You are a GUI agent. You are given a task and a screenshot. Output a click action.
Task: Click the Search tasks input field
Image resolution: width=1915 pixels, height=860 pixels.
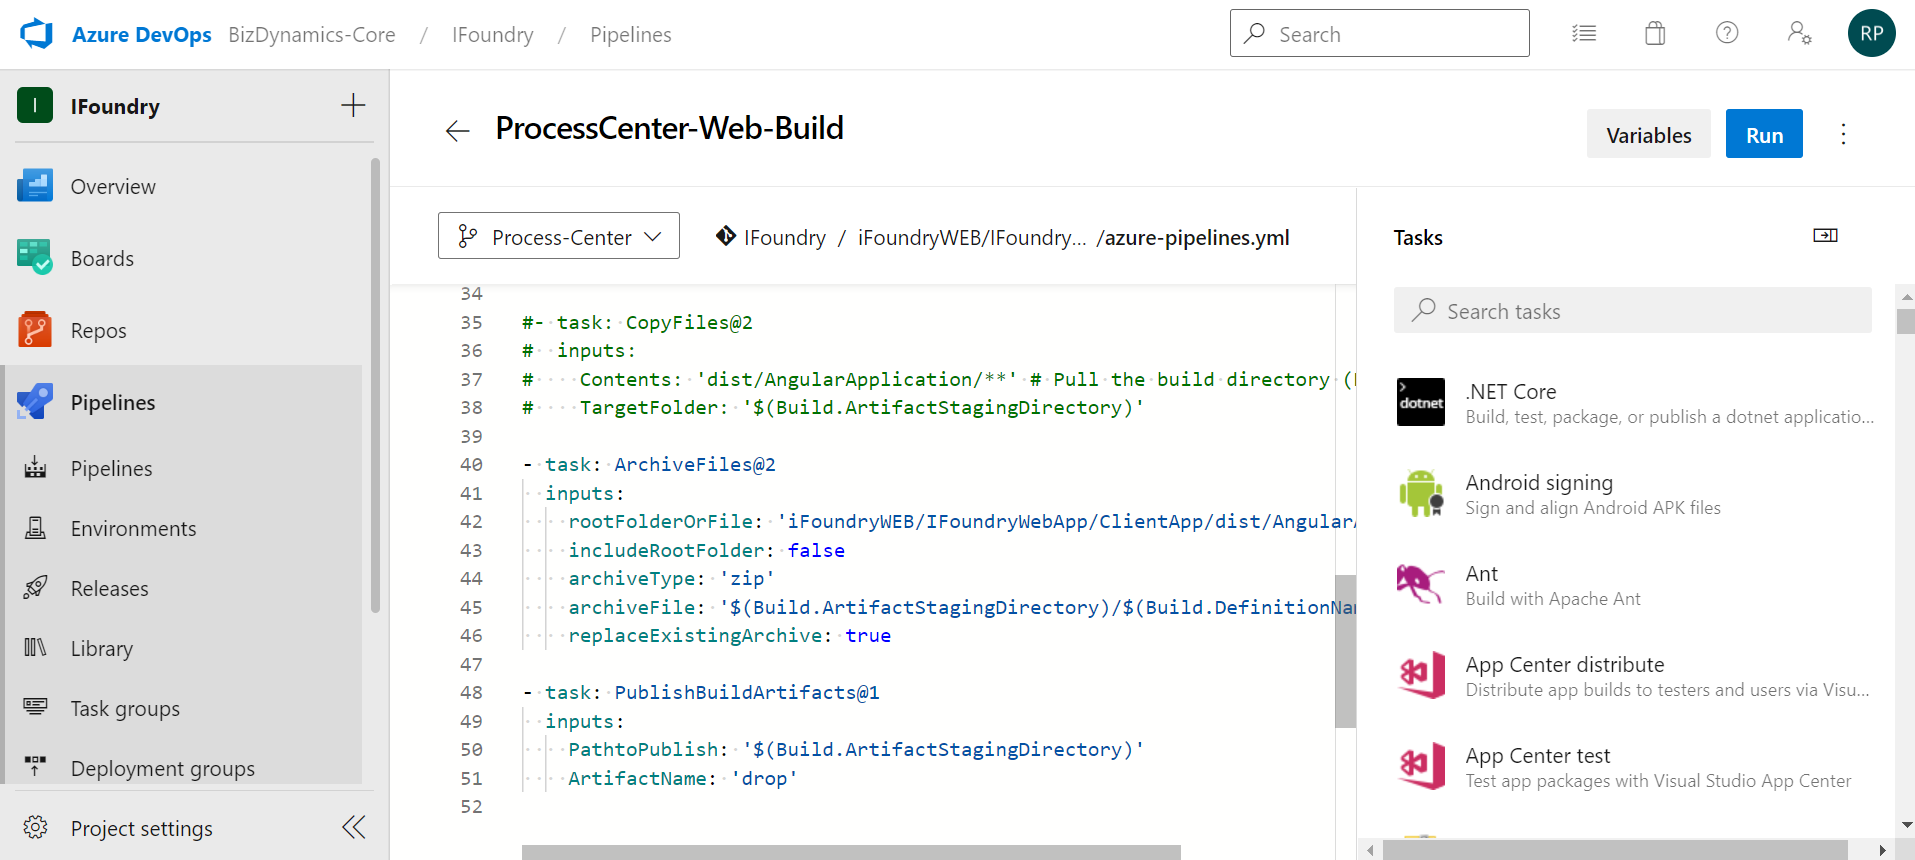(x=1633, y=310)
